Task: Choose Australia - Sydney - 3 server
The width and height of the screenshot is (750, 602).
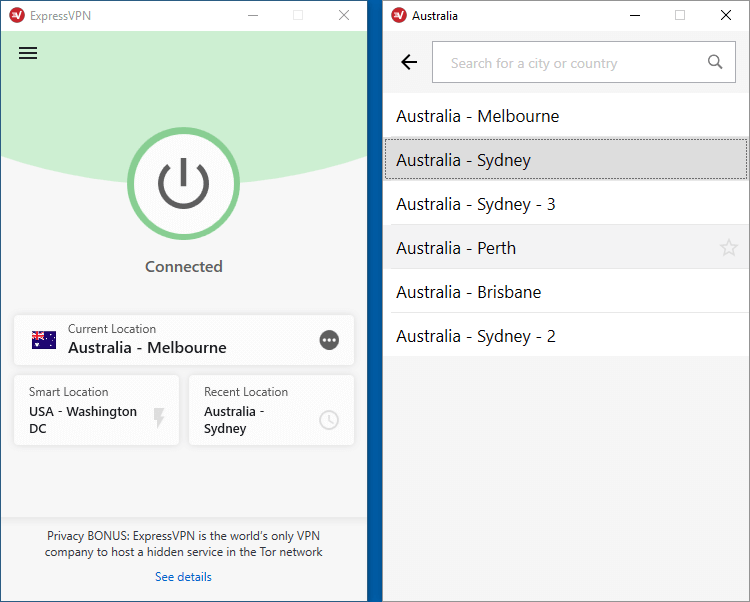Action: pyautogui.click(x=566, y=204)
